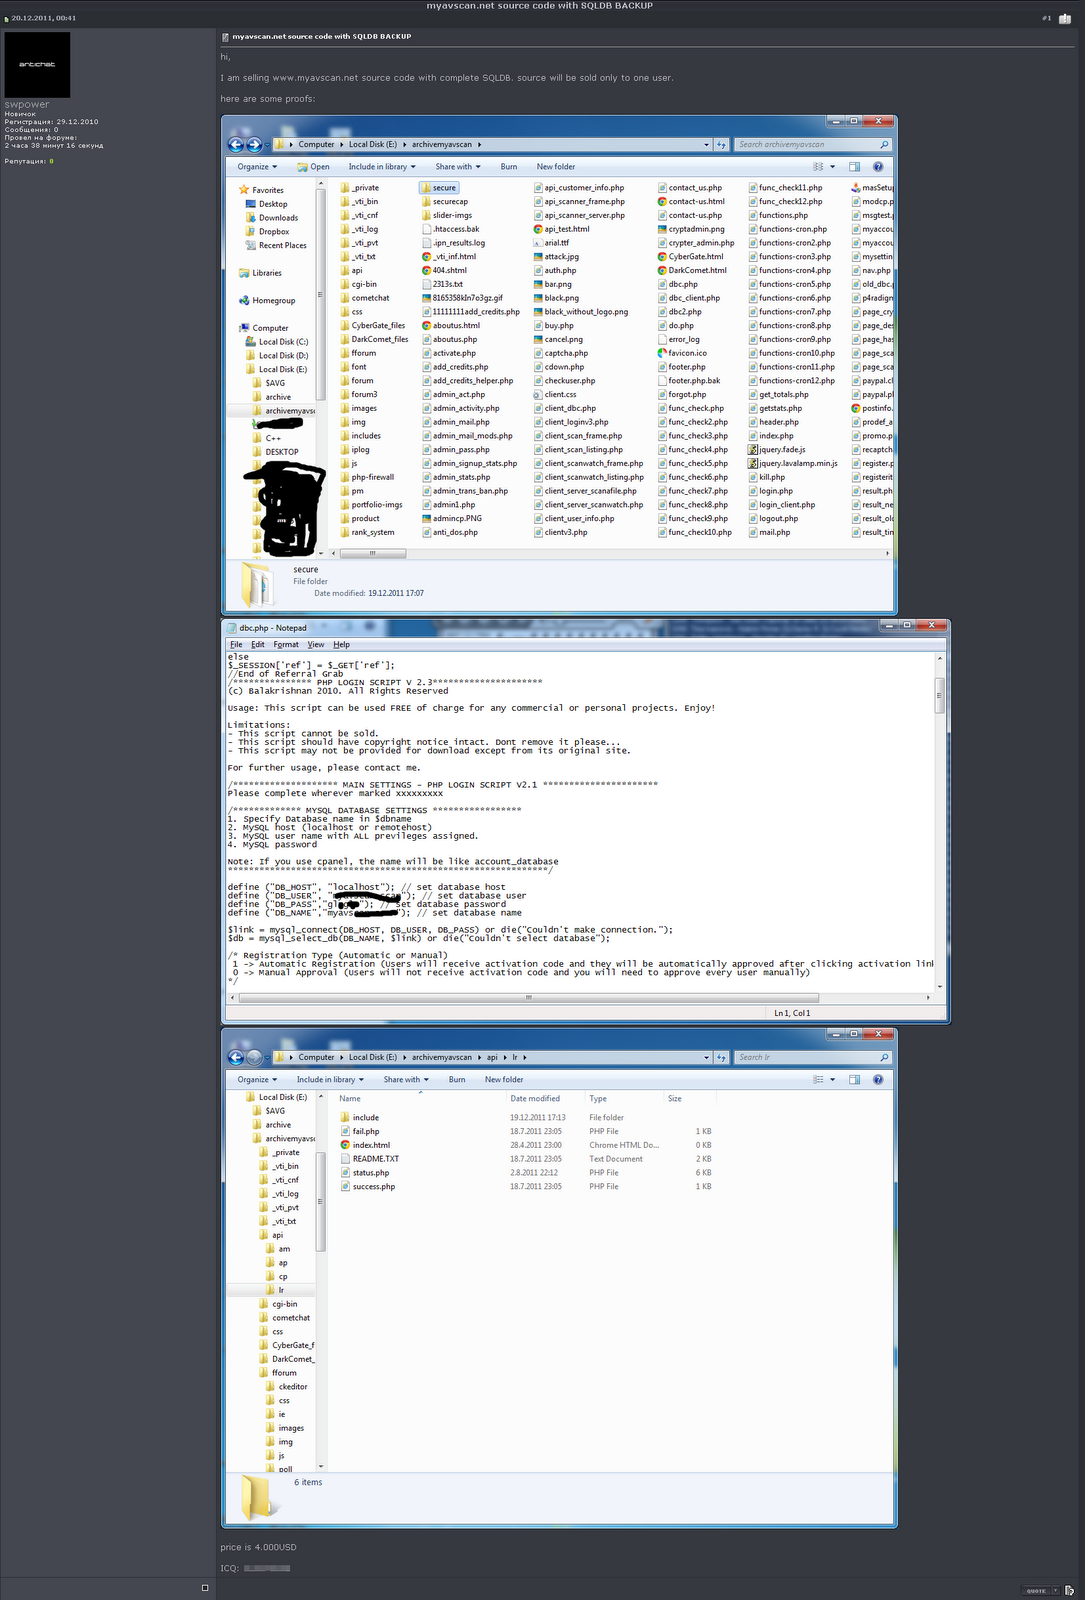Open address bar history dropdown in top Explorer
Image resolution: width=1085 pixels, height=1600 pixels.
pos(707,145)
